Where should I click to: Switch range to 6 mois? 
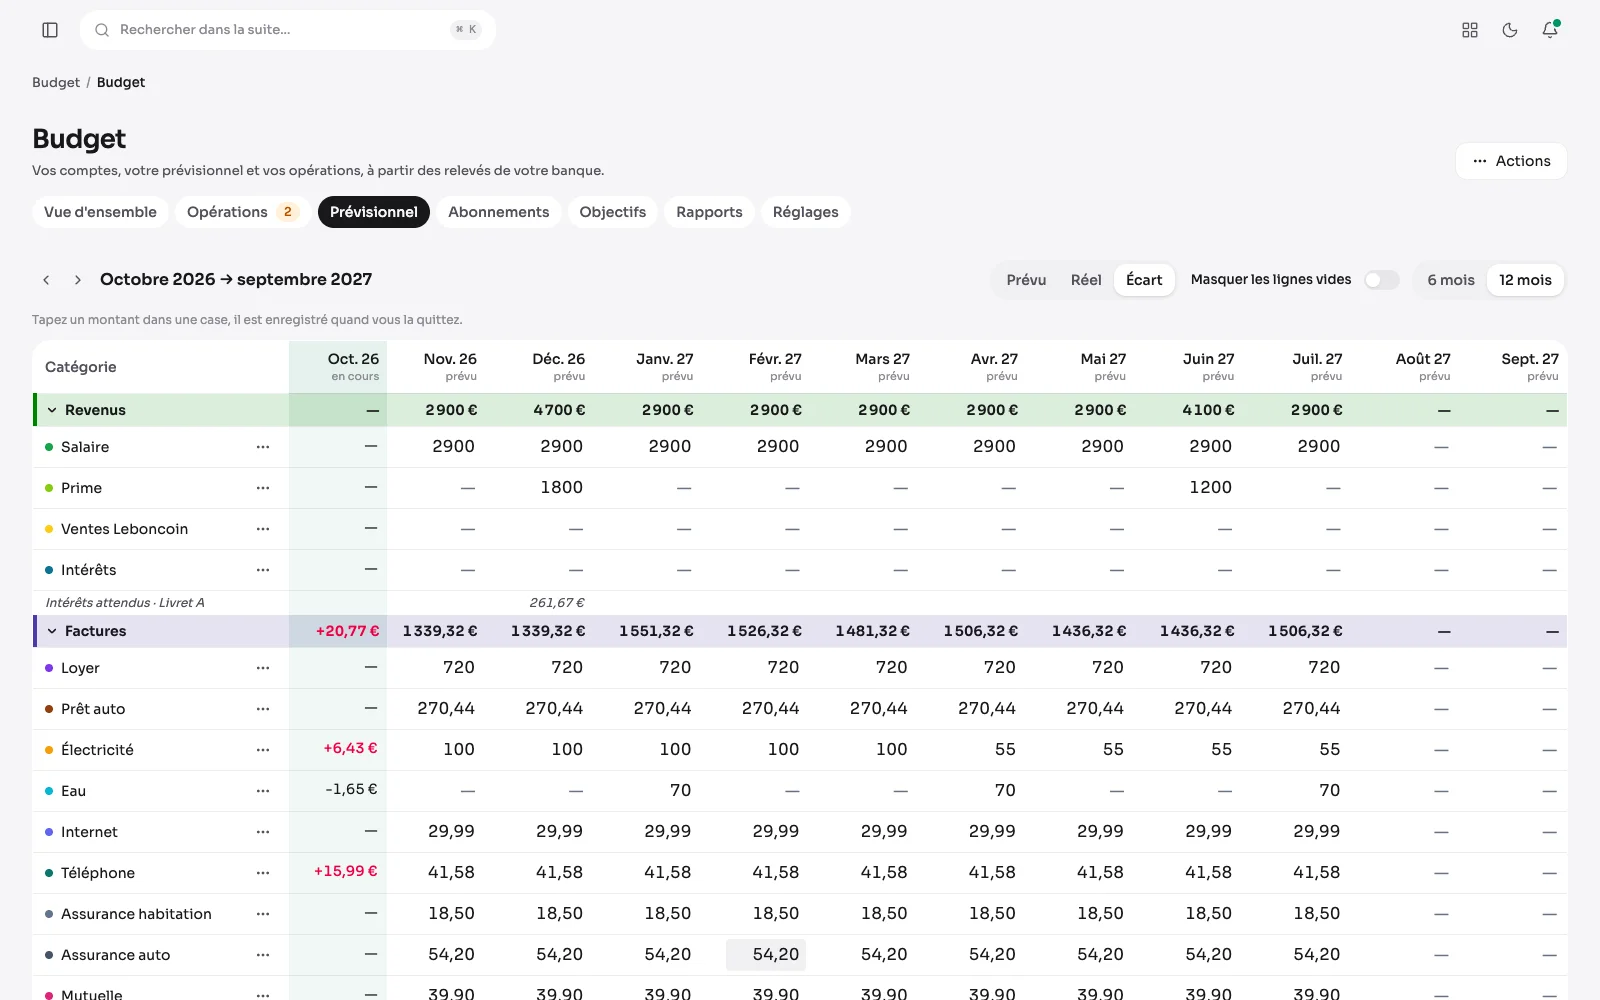click(1451, 280)
